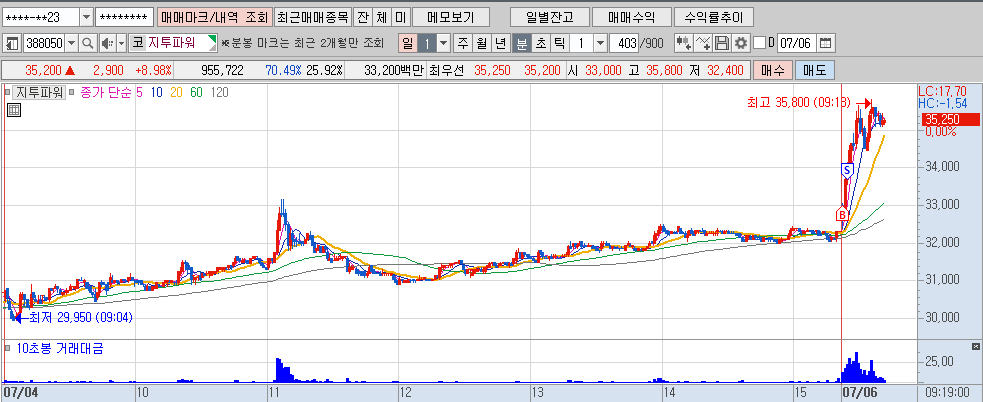Expand the account number dropdown arrow
983x402 pixels.
click(87, 17)
